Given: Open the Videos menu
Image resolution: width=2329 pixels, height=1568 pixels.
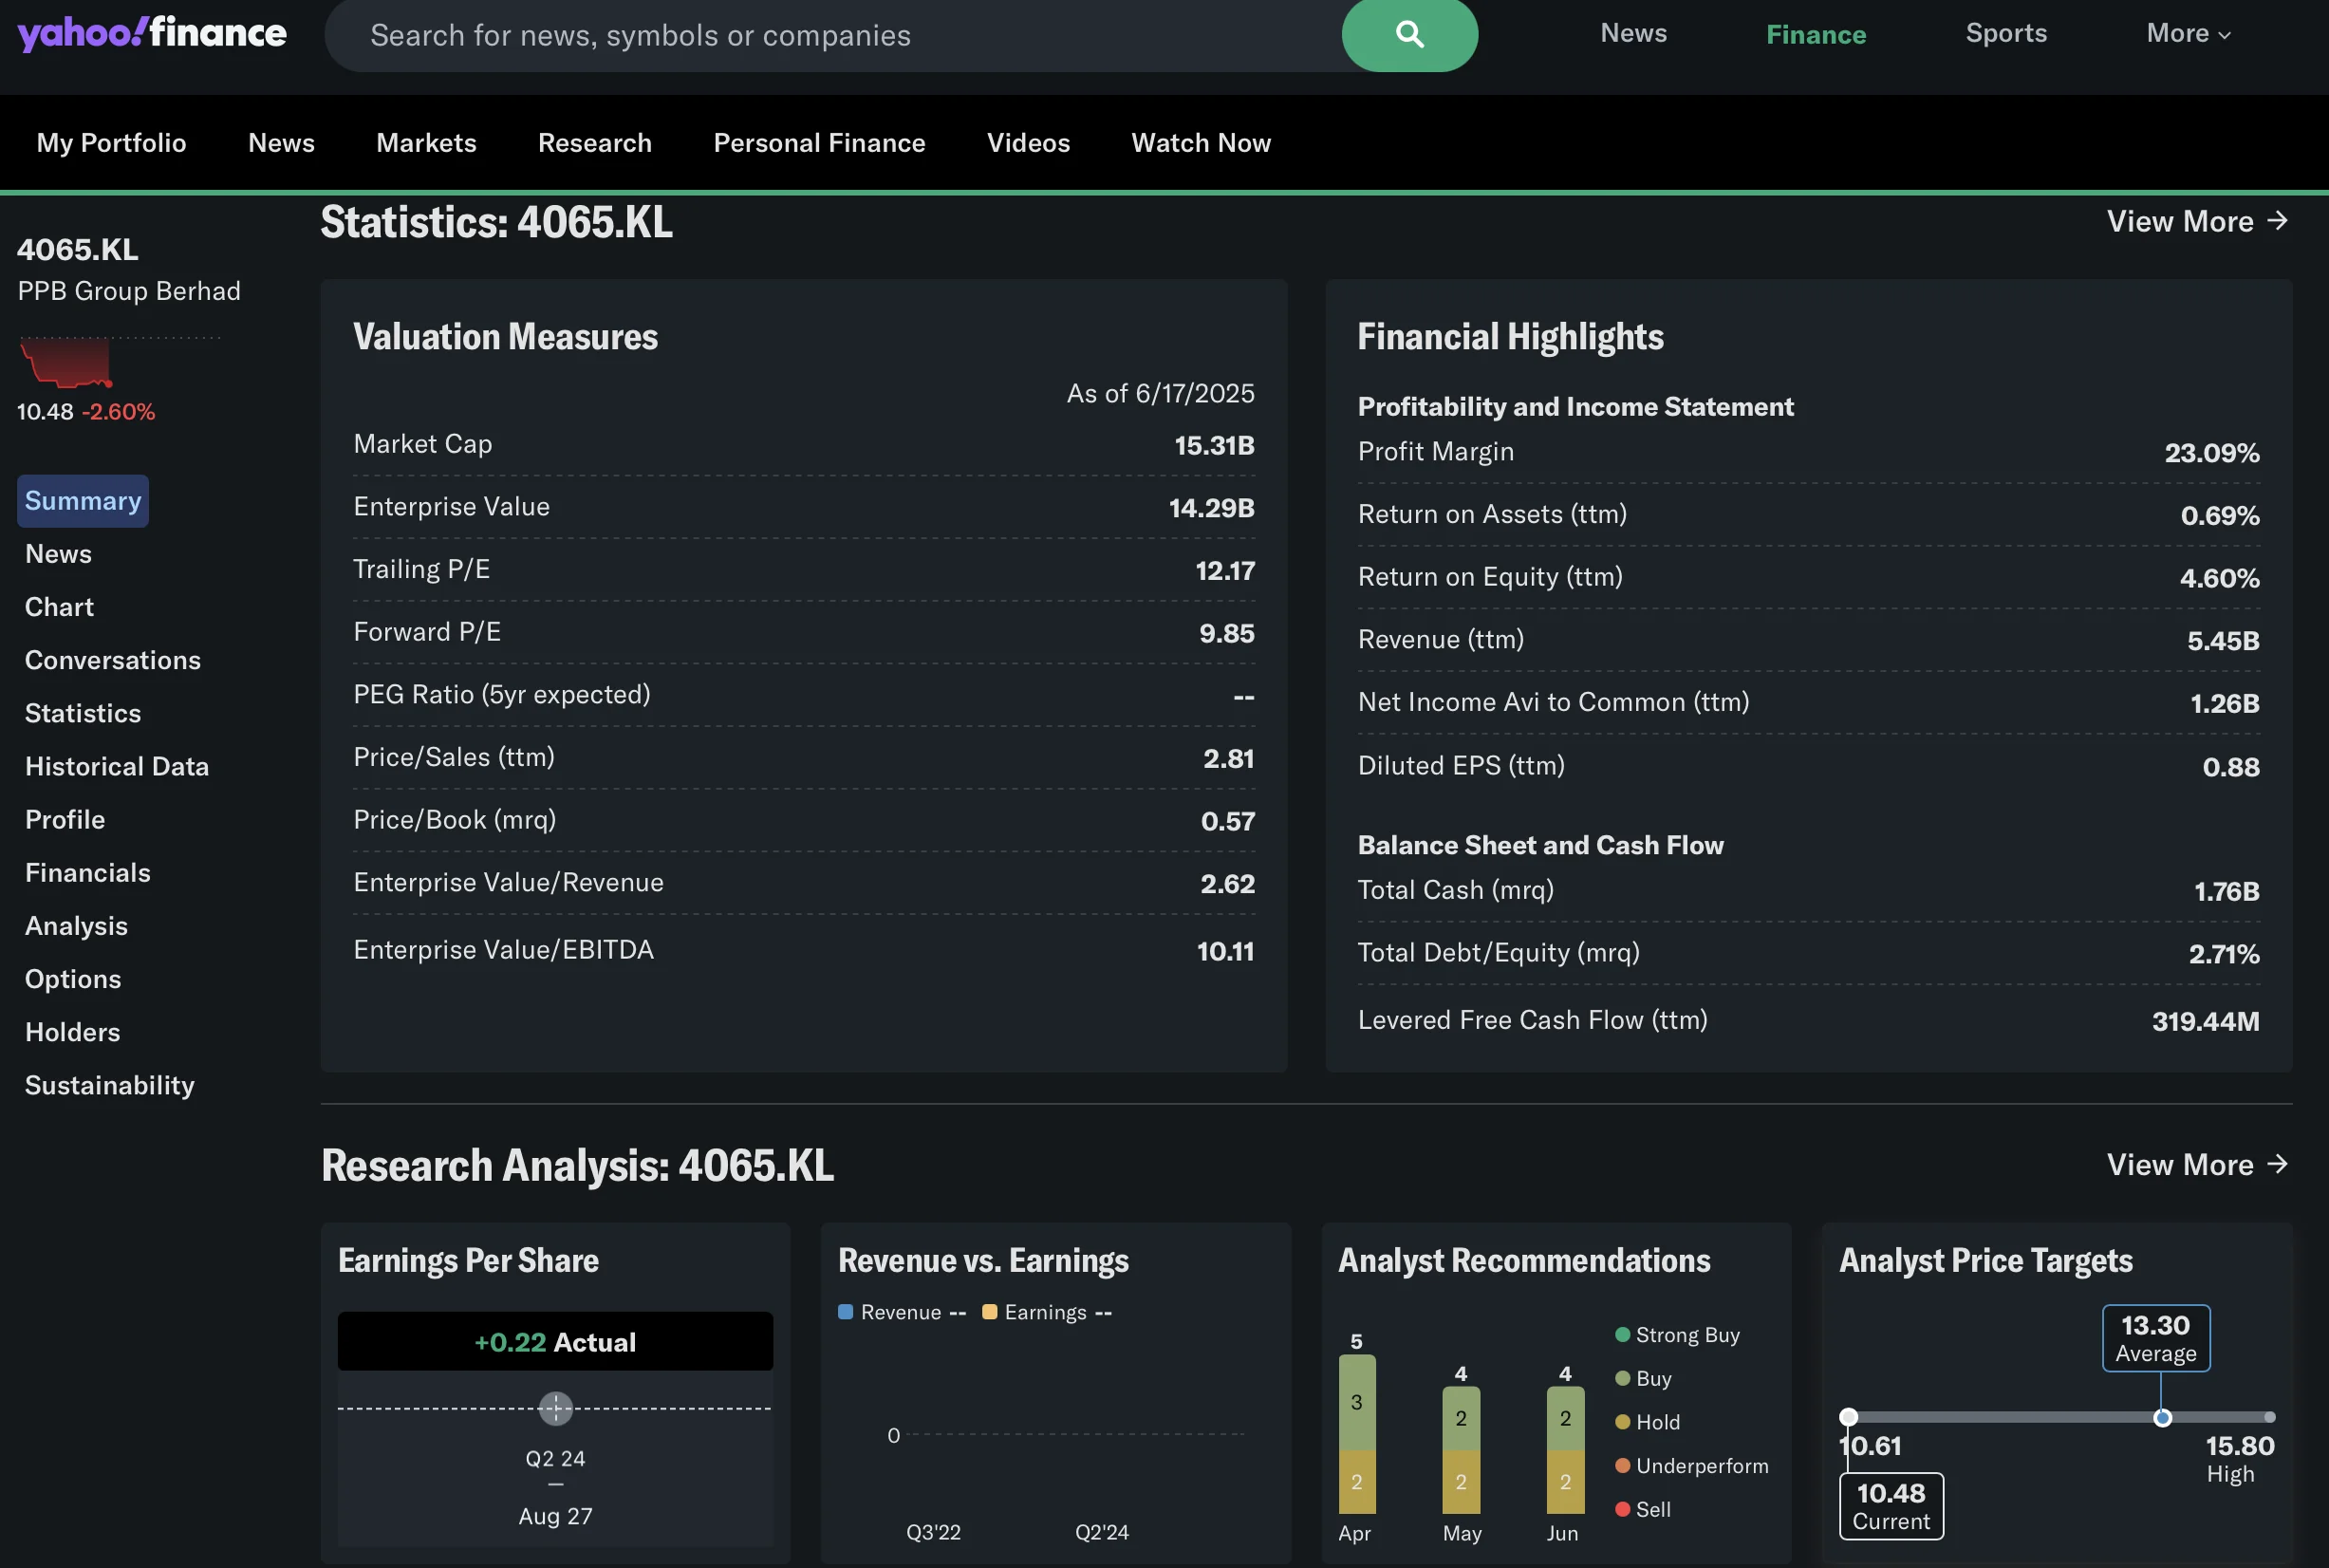Looking at the screenshot, I should click(1028, 143).
